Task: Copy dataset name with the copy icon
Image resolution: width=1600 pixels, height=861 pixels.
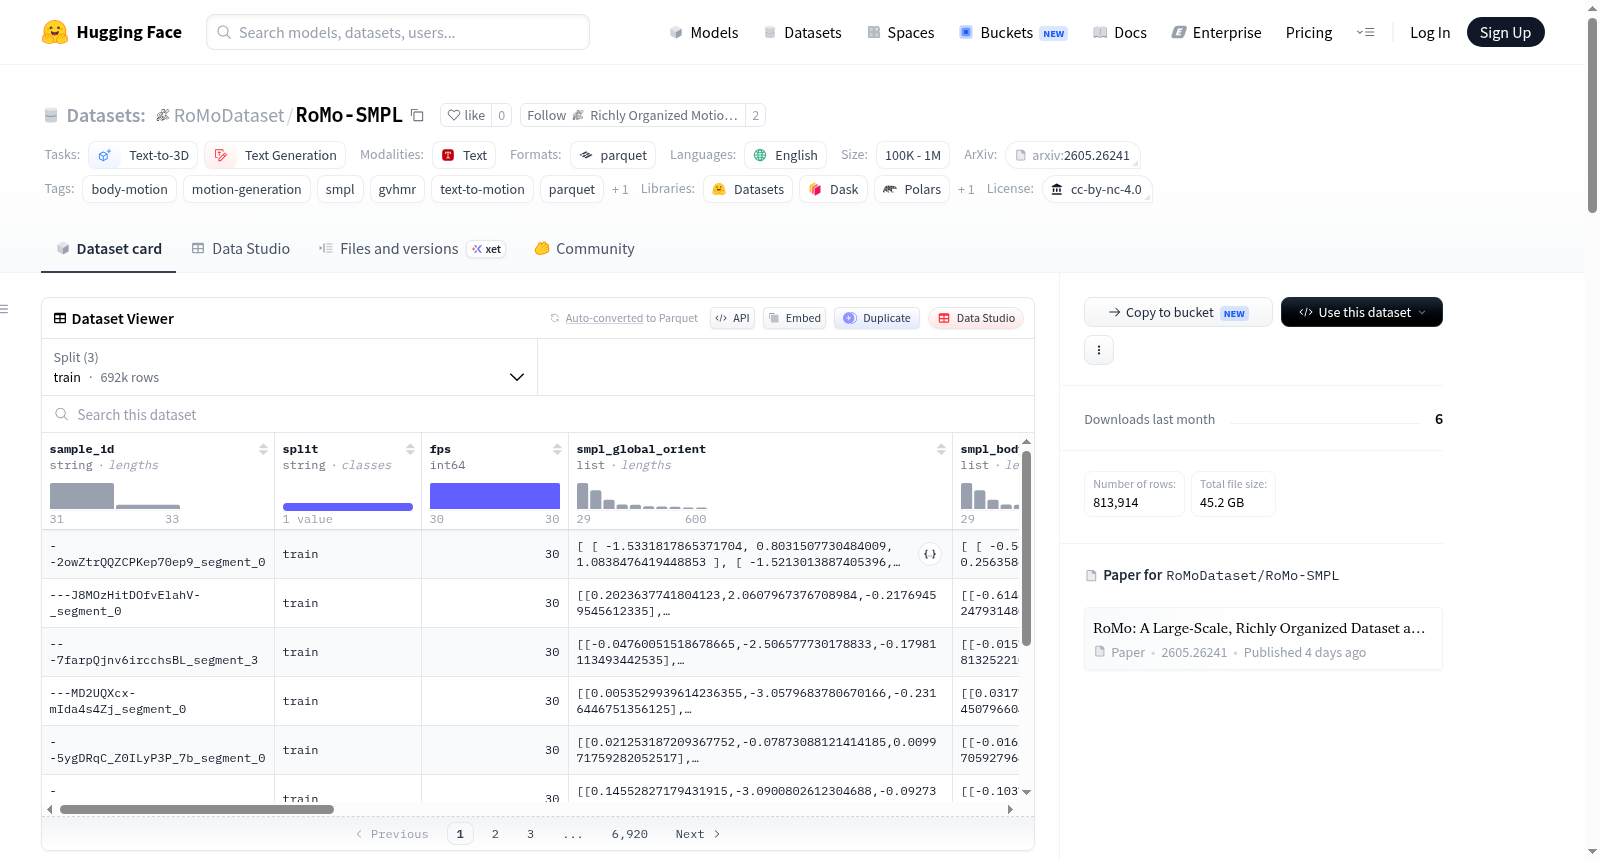Action: (x=418, y=116)
